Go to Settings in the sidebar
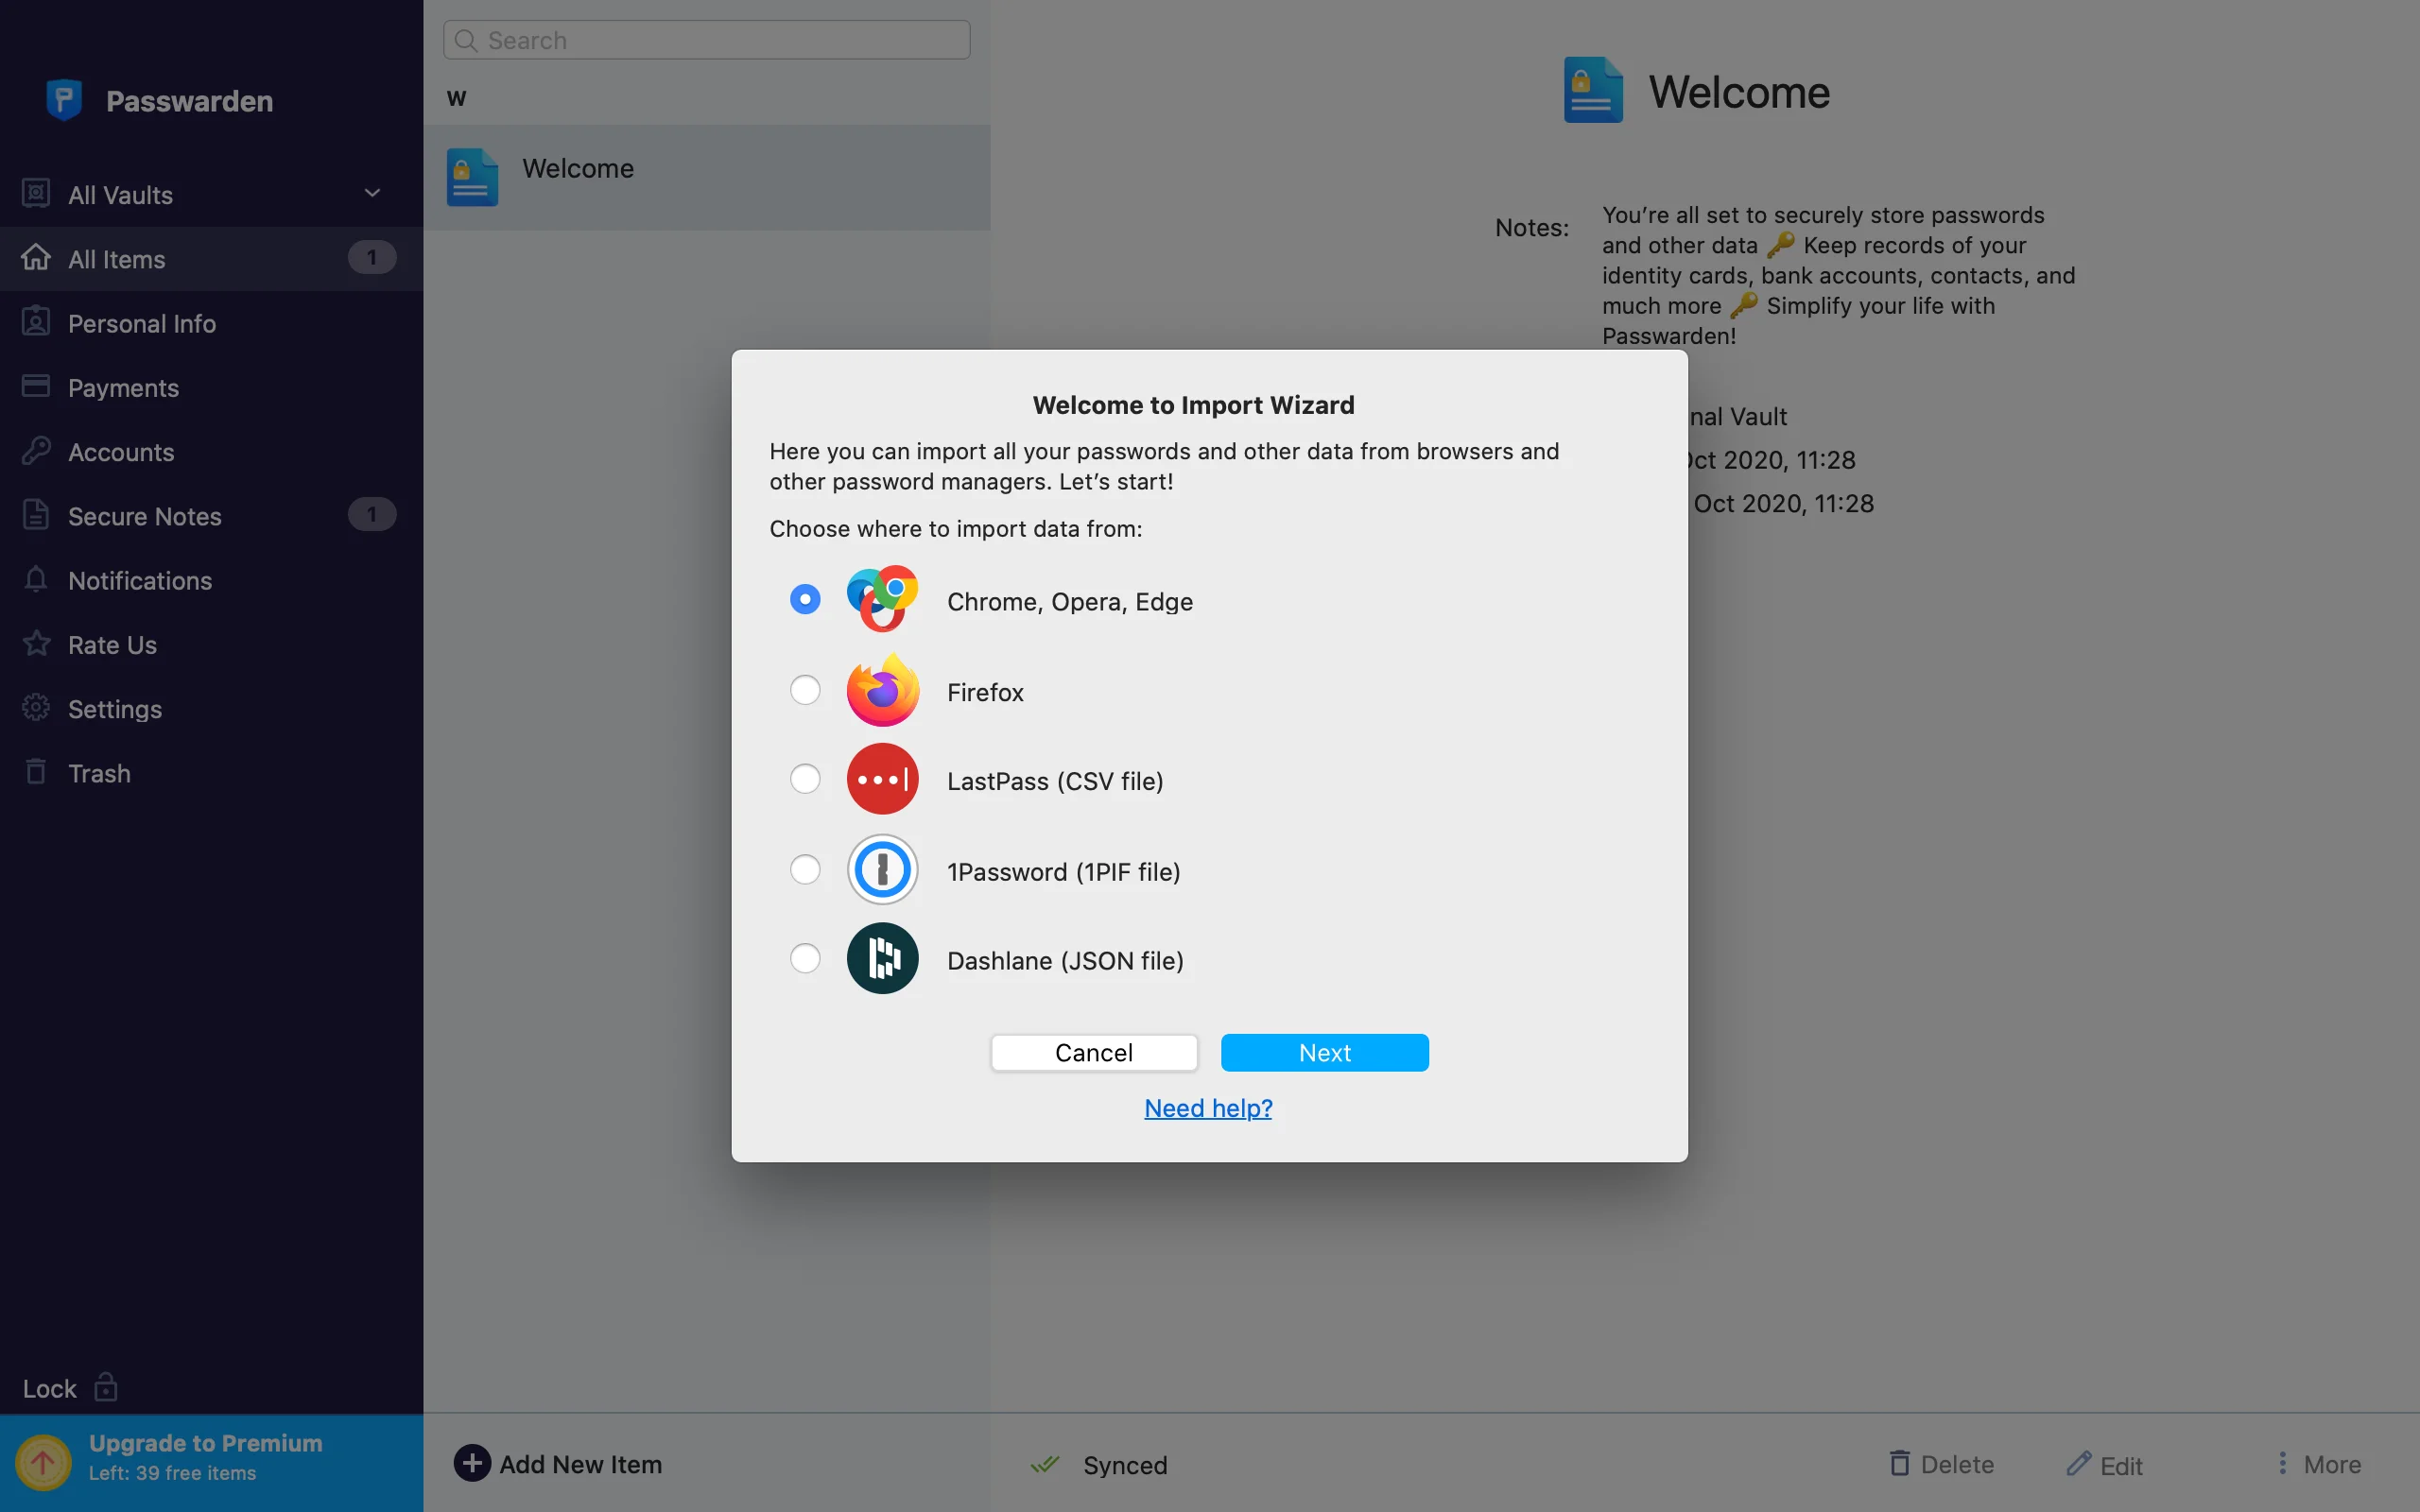The image size is (2420, 1512). (x=115, y=709)
